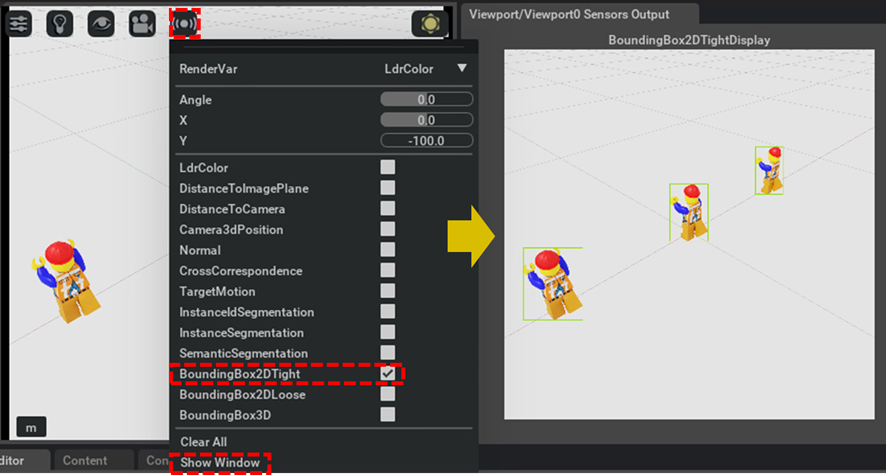Click the synthetic data sensors icon
This screenshot has height=475, width=886.
click(185, 24)
